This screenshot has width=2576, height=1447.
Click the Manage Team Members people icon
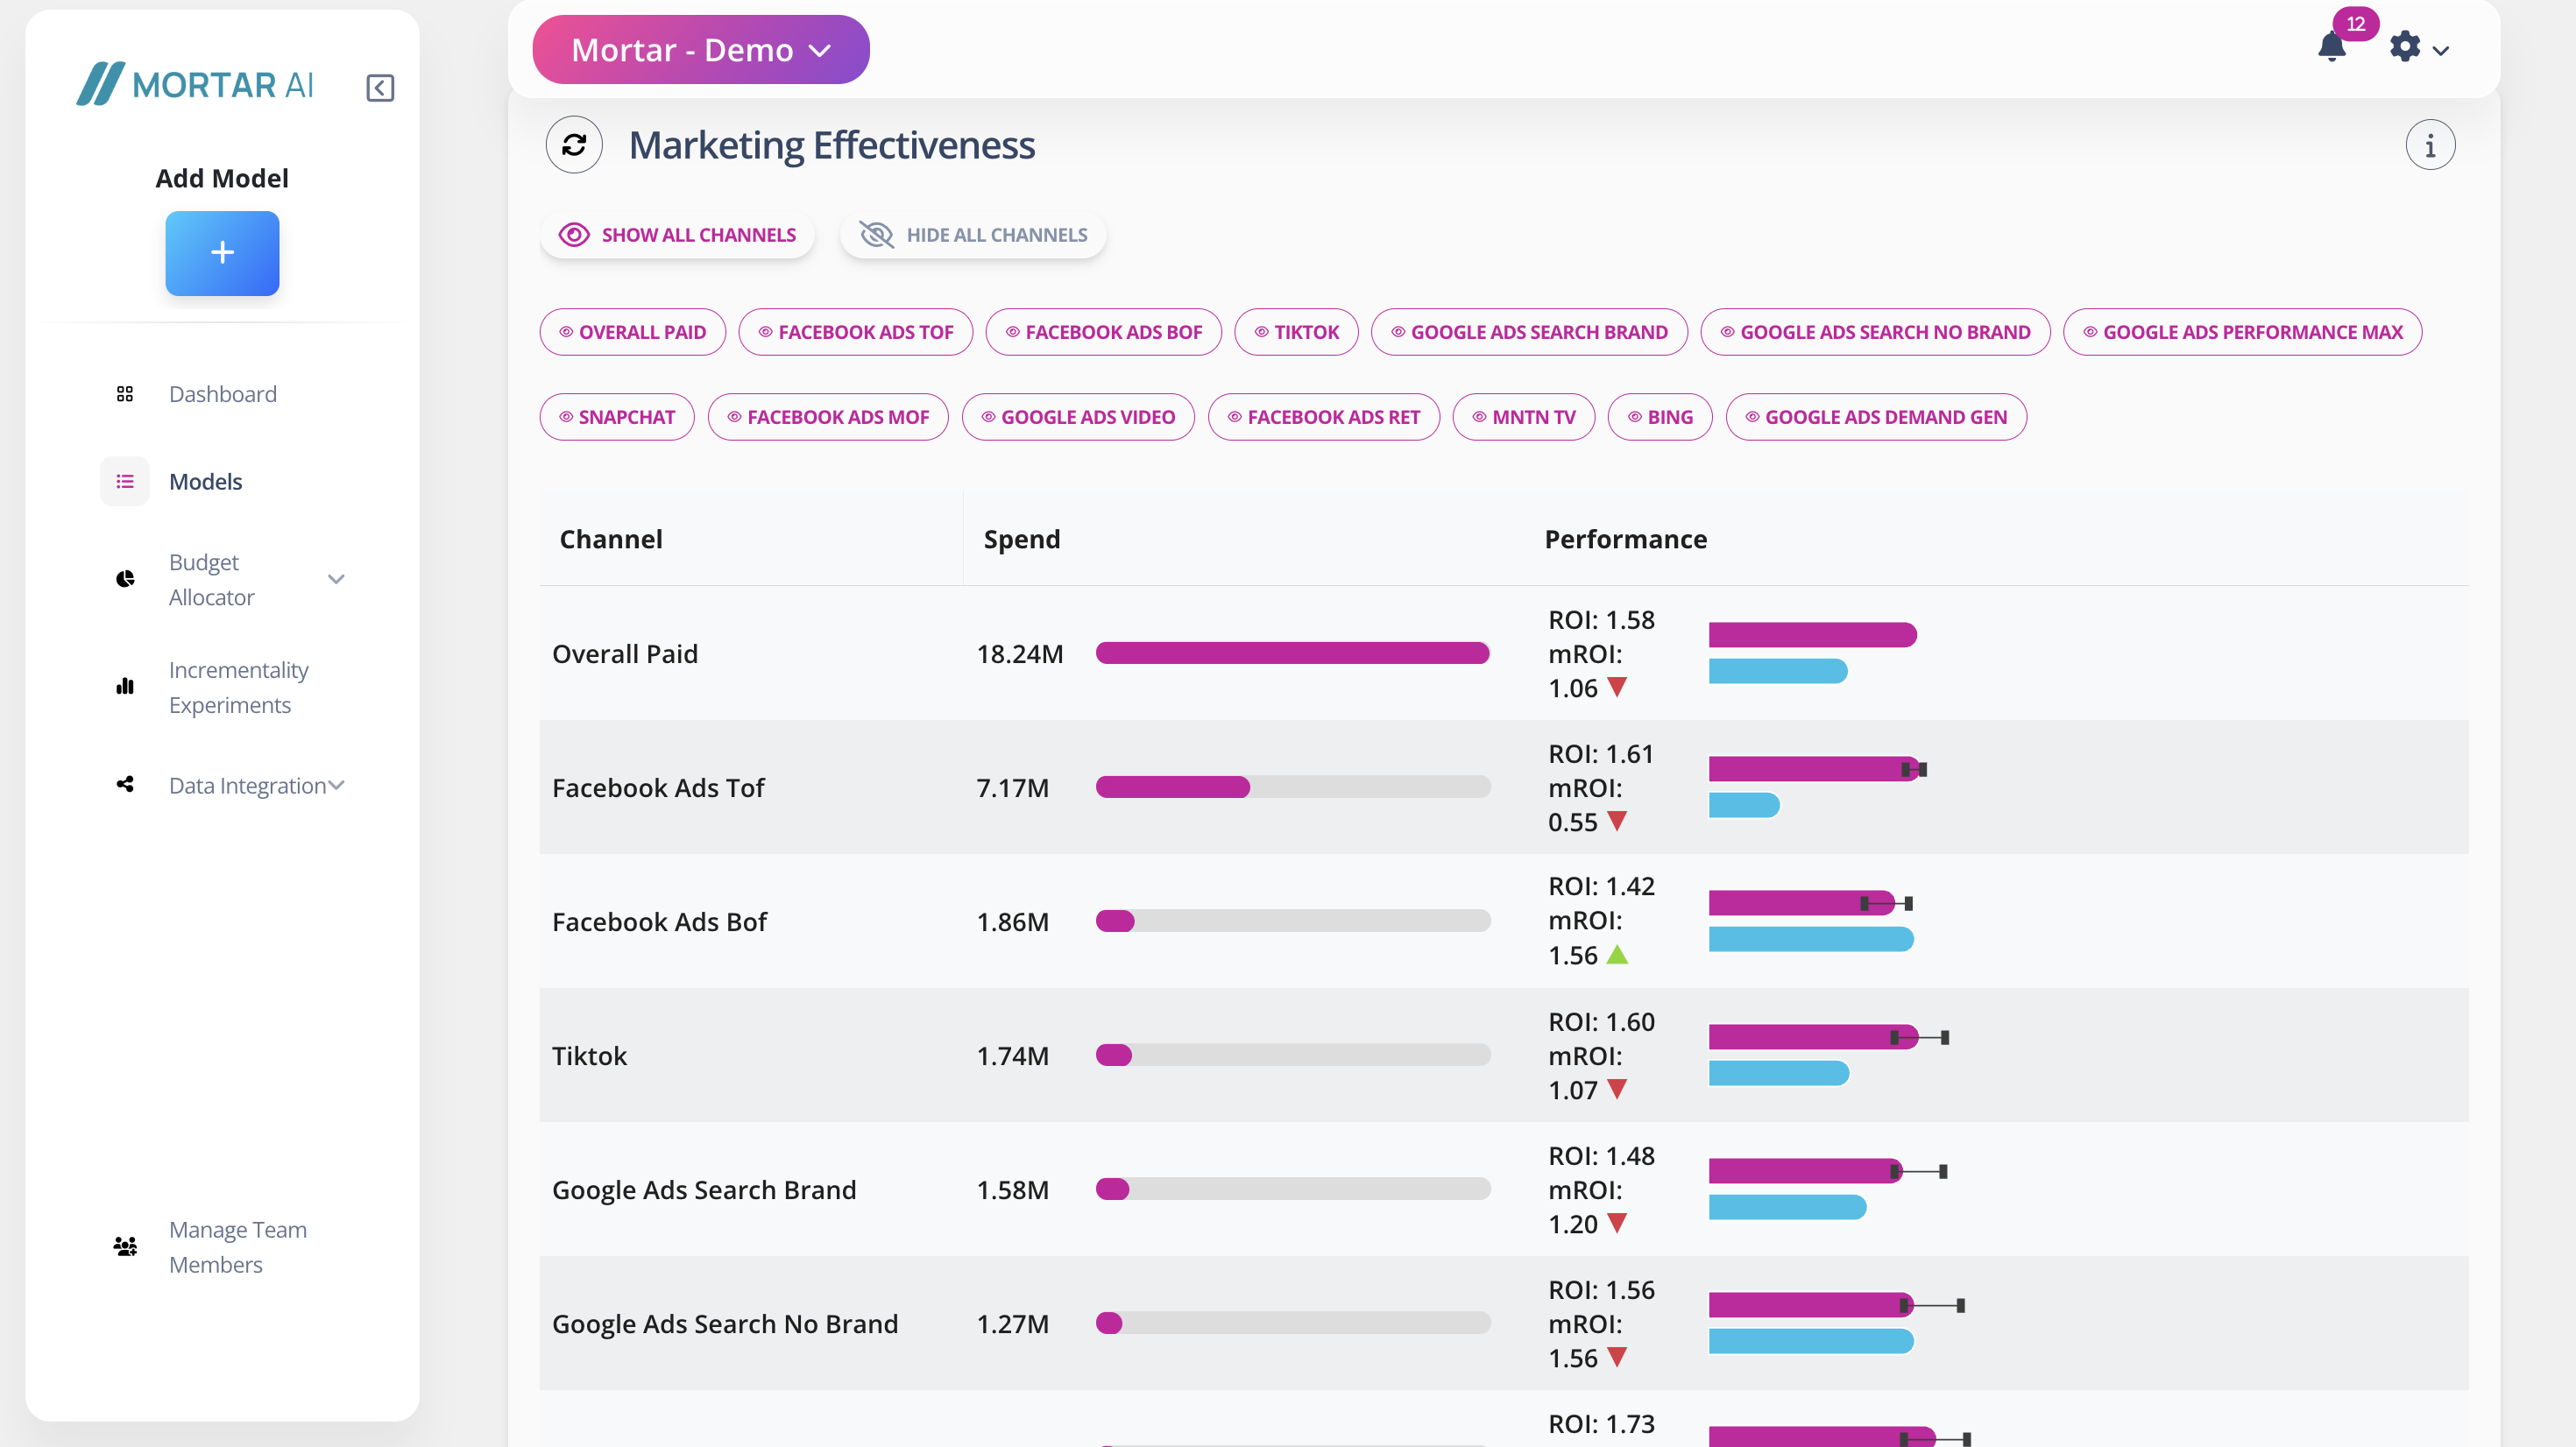pyautogui.click(x=125, y=1246)
